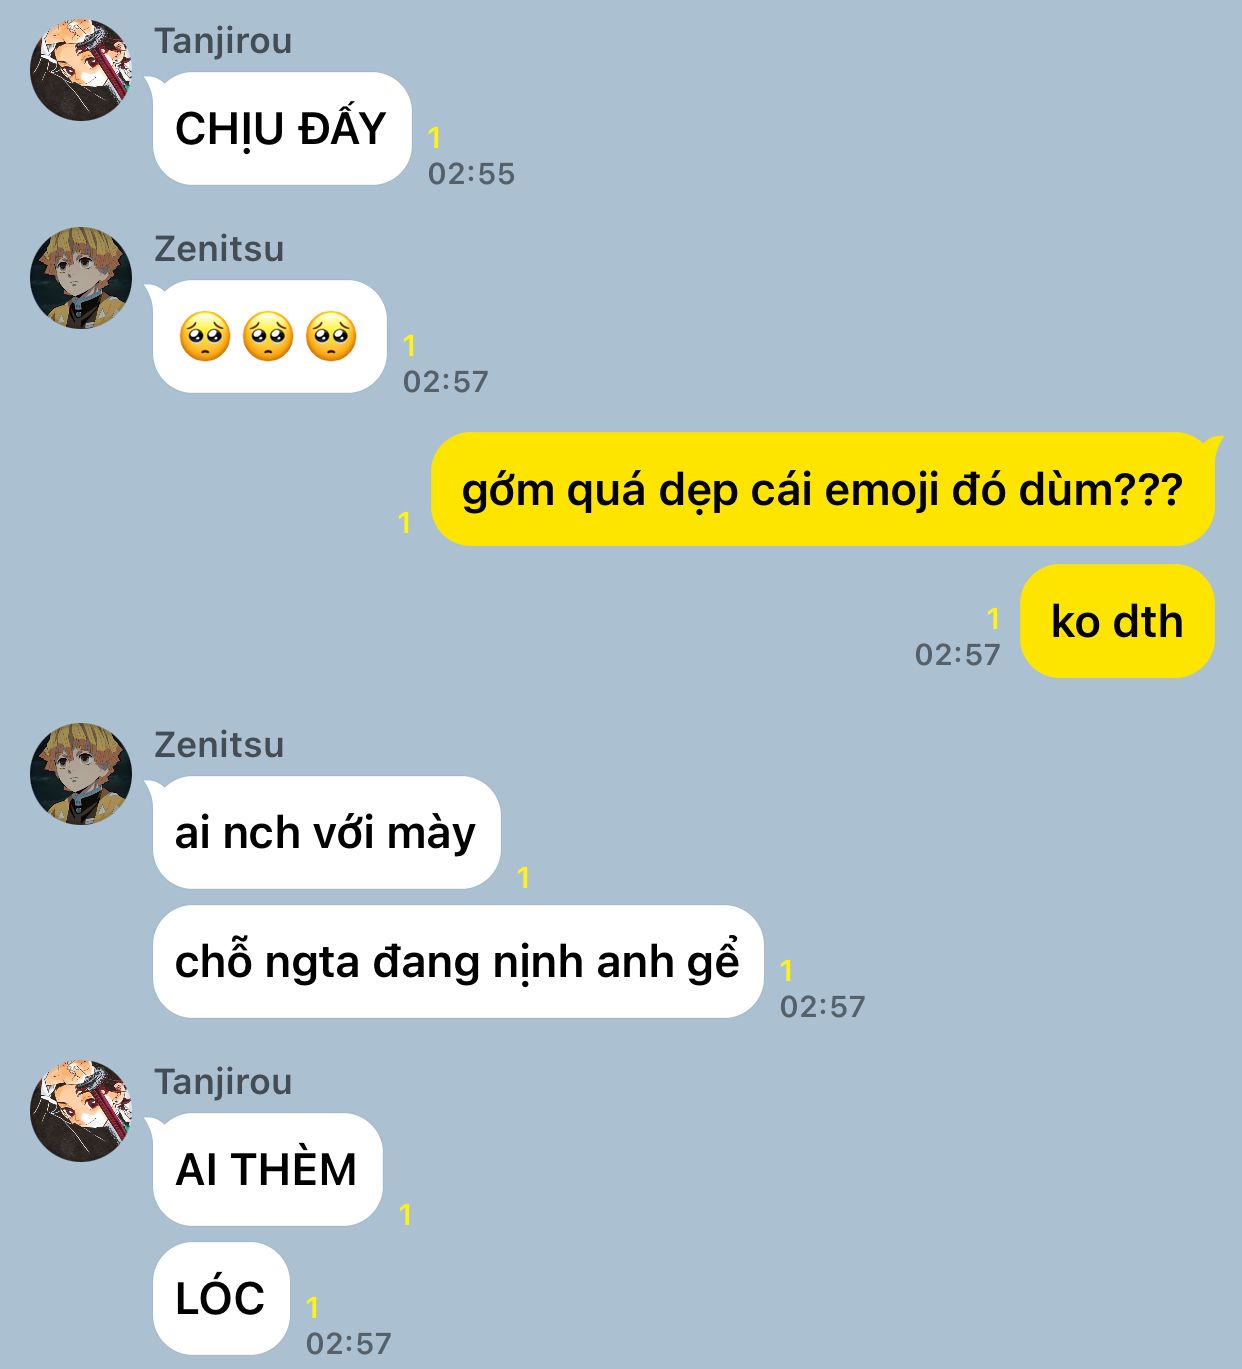Image resolution: width=1242 pixels, height=1369 pixels.
Task: Select the 'CHỊU ĐẤY' message bubble
Action: tap(281, 129)
